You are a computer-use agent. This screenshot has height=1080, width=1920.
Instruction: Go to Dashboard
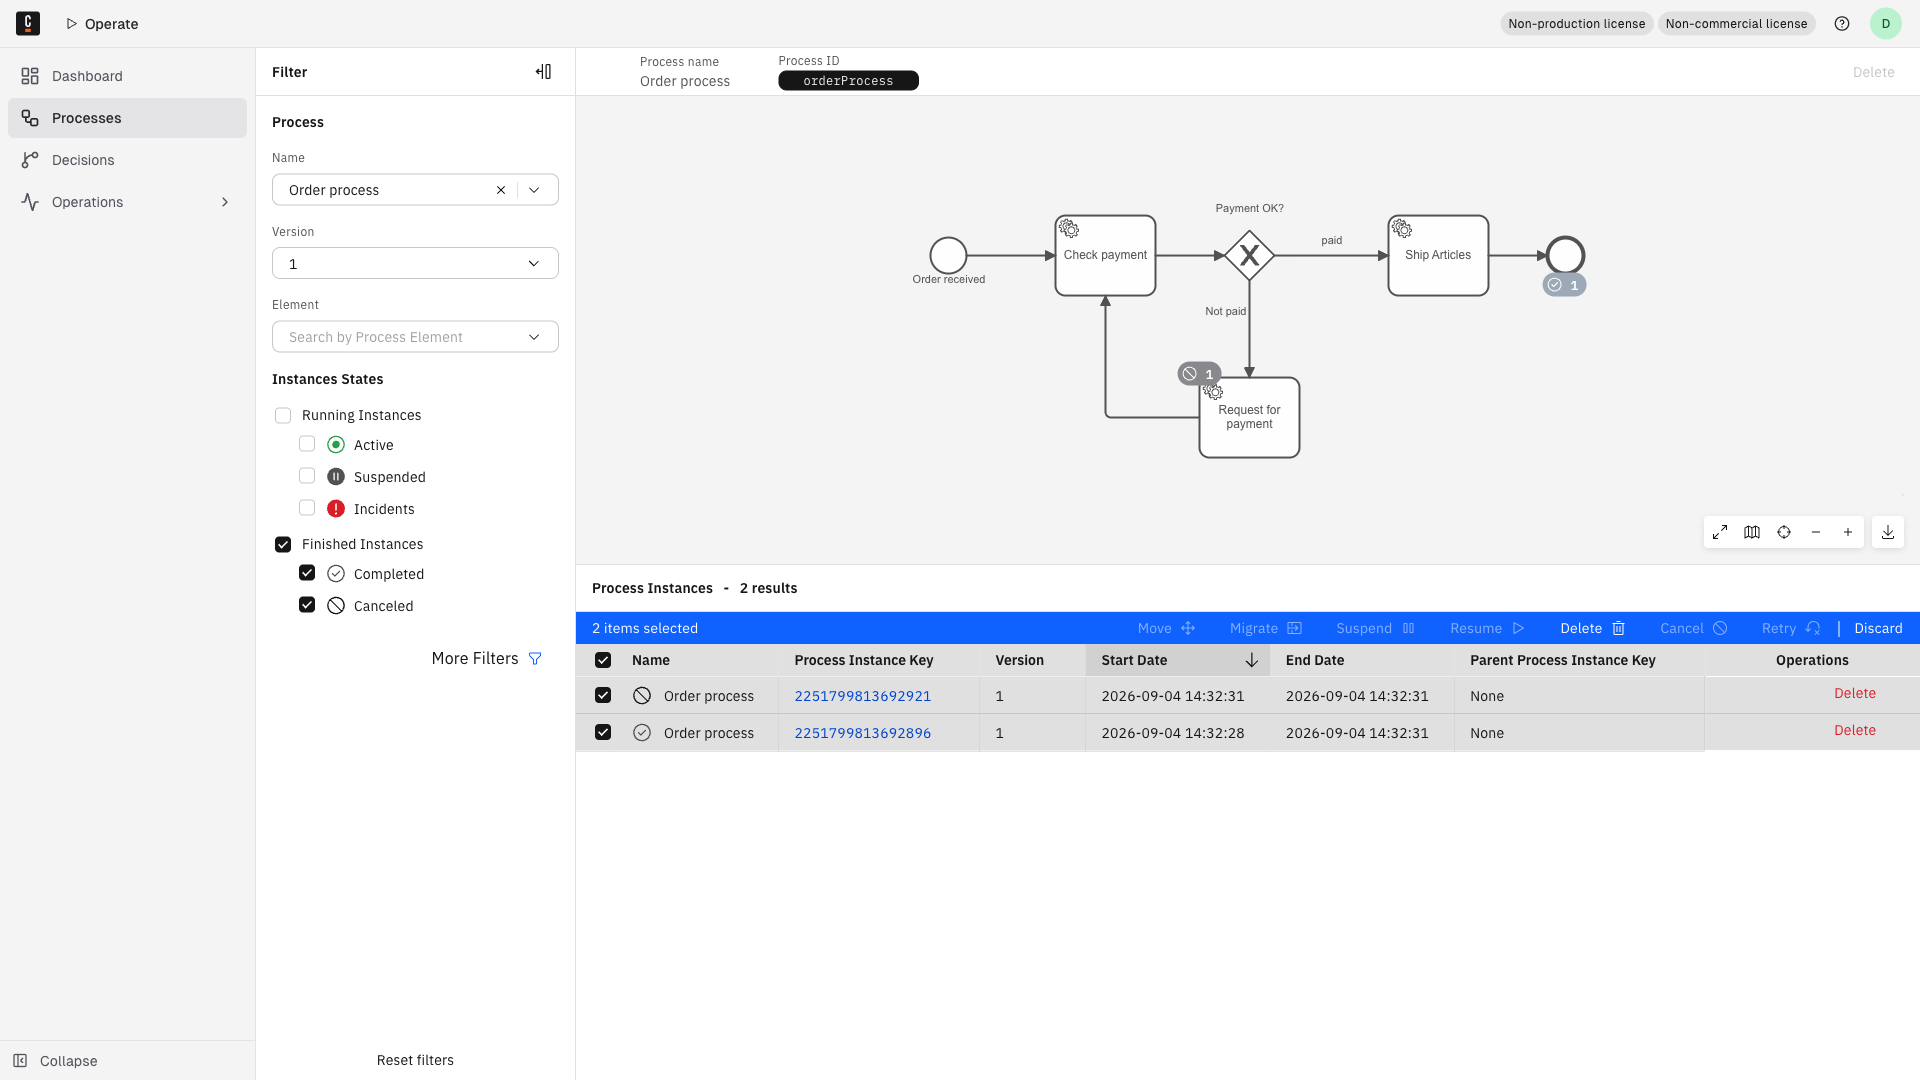[x=127, y=76]
